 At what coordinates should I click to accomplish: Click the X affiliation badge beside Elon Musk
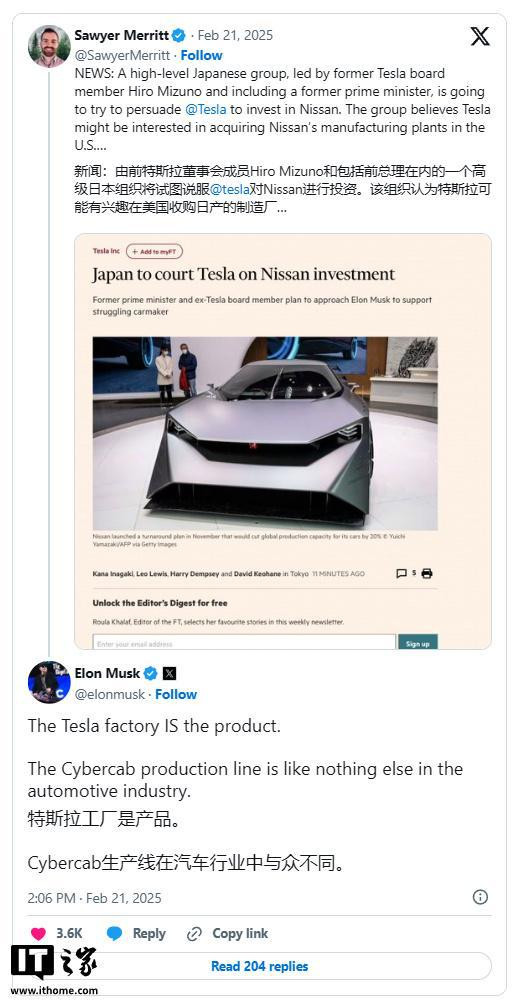coord(169,673)
